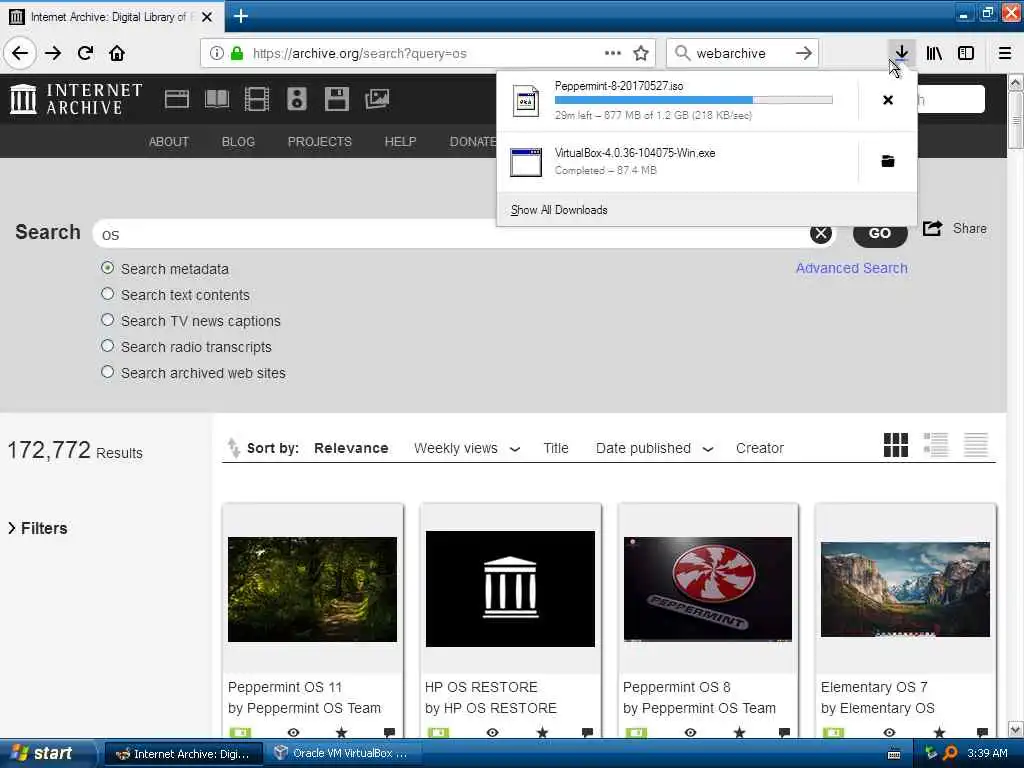The height and width of the screenshot is (768, 1024).
Task: Open the Software floppy icon
Action: tap(336, 99)
